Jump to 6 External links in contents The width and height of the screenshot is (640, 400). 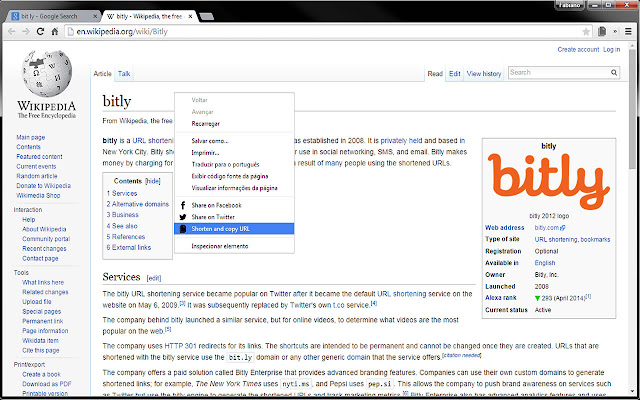pyautogui.click(x=129, y=247)
